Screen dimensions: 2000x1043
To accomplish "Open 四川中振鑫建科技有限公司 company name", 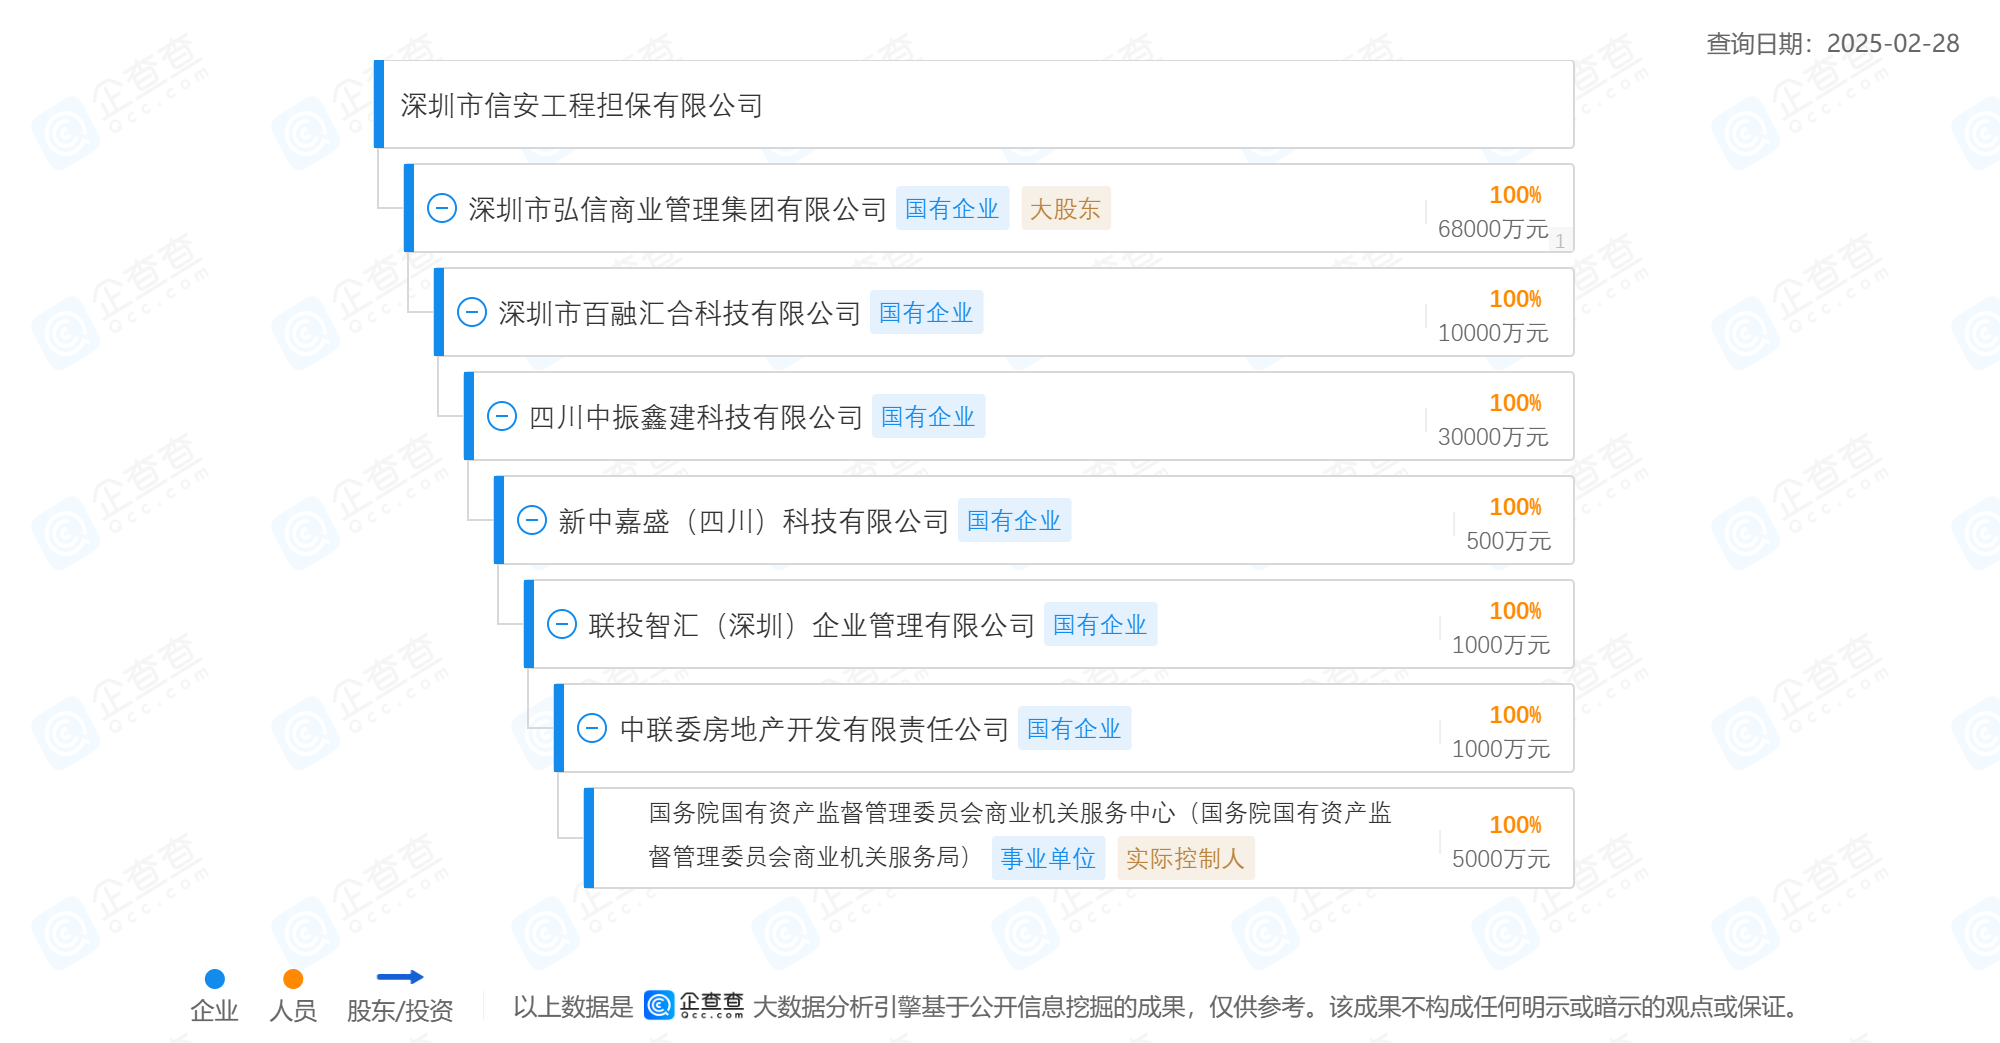I will pyautogui.click(x=695, y=417).
